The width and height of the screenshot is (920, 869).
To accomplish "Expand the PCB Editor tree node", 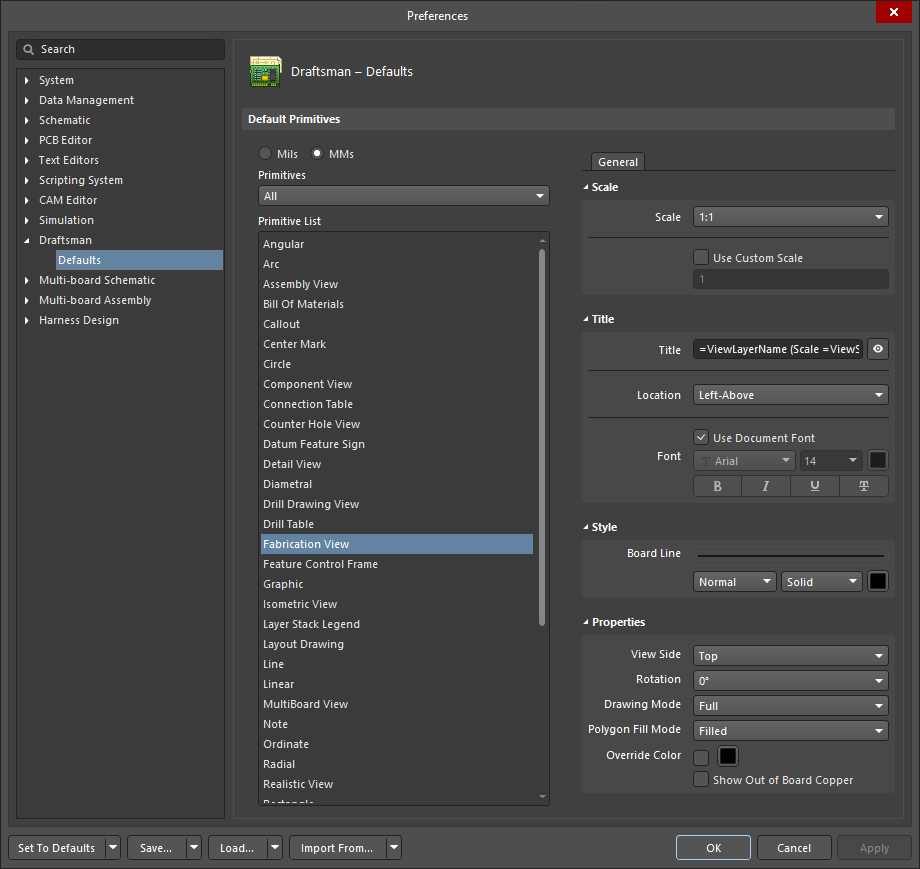I will [x=26, y=140].
